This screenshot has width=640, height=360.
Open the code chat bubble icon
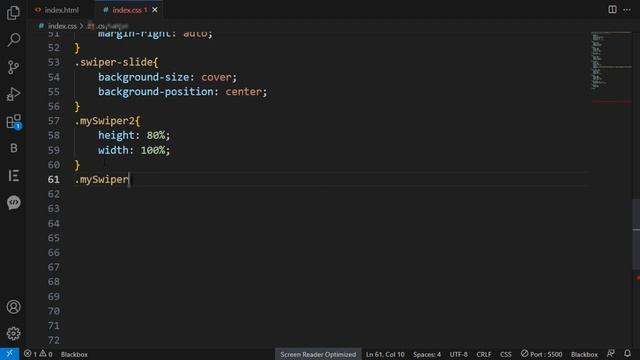[13, 202]
